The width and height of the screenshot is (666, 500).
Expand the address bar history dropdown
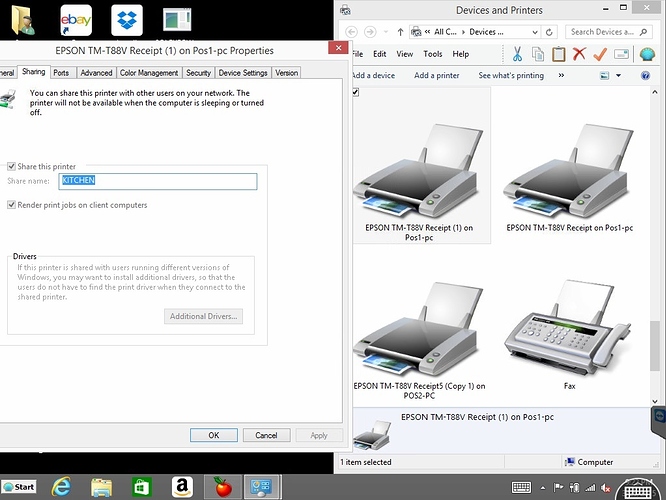pos(535,32)
